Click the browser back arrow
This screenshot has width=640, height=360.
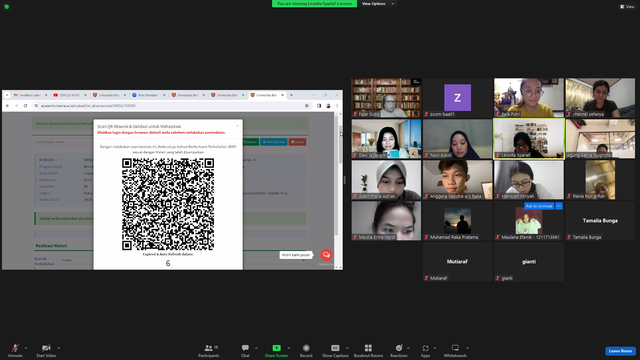pos(7,106)
